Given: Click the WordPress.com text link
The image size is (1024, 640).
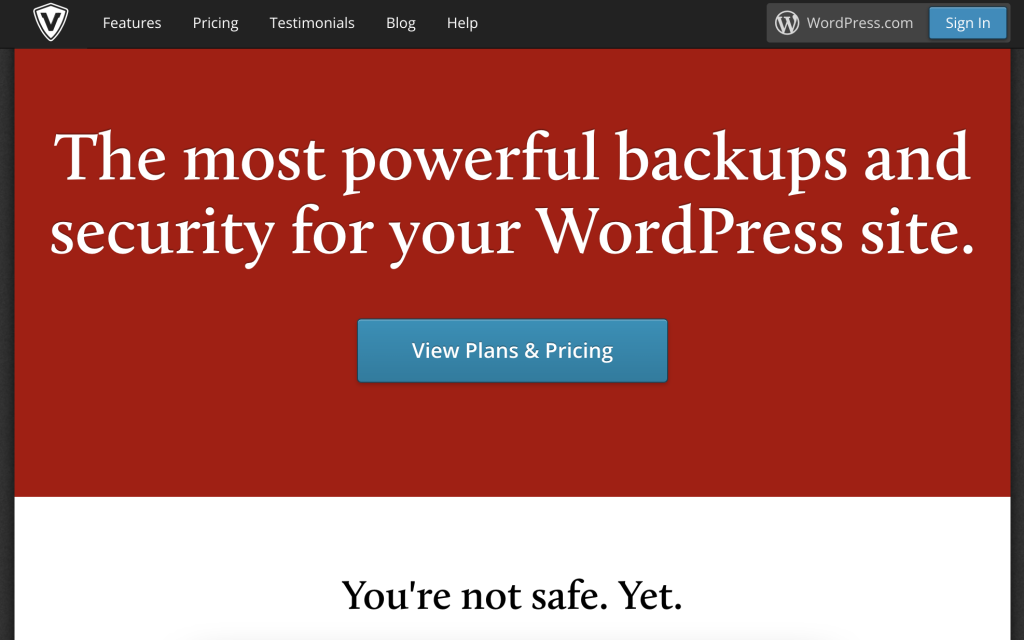Looking at the screenshot, I should click(x=859, y=23).
